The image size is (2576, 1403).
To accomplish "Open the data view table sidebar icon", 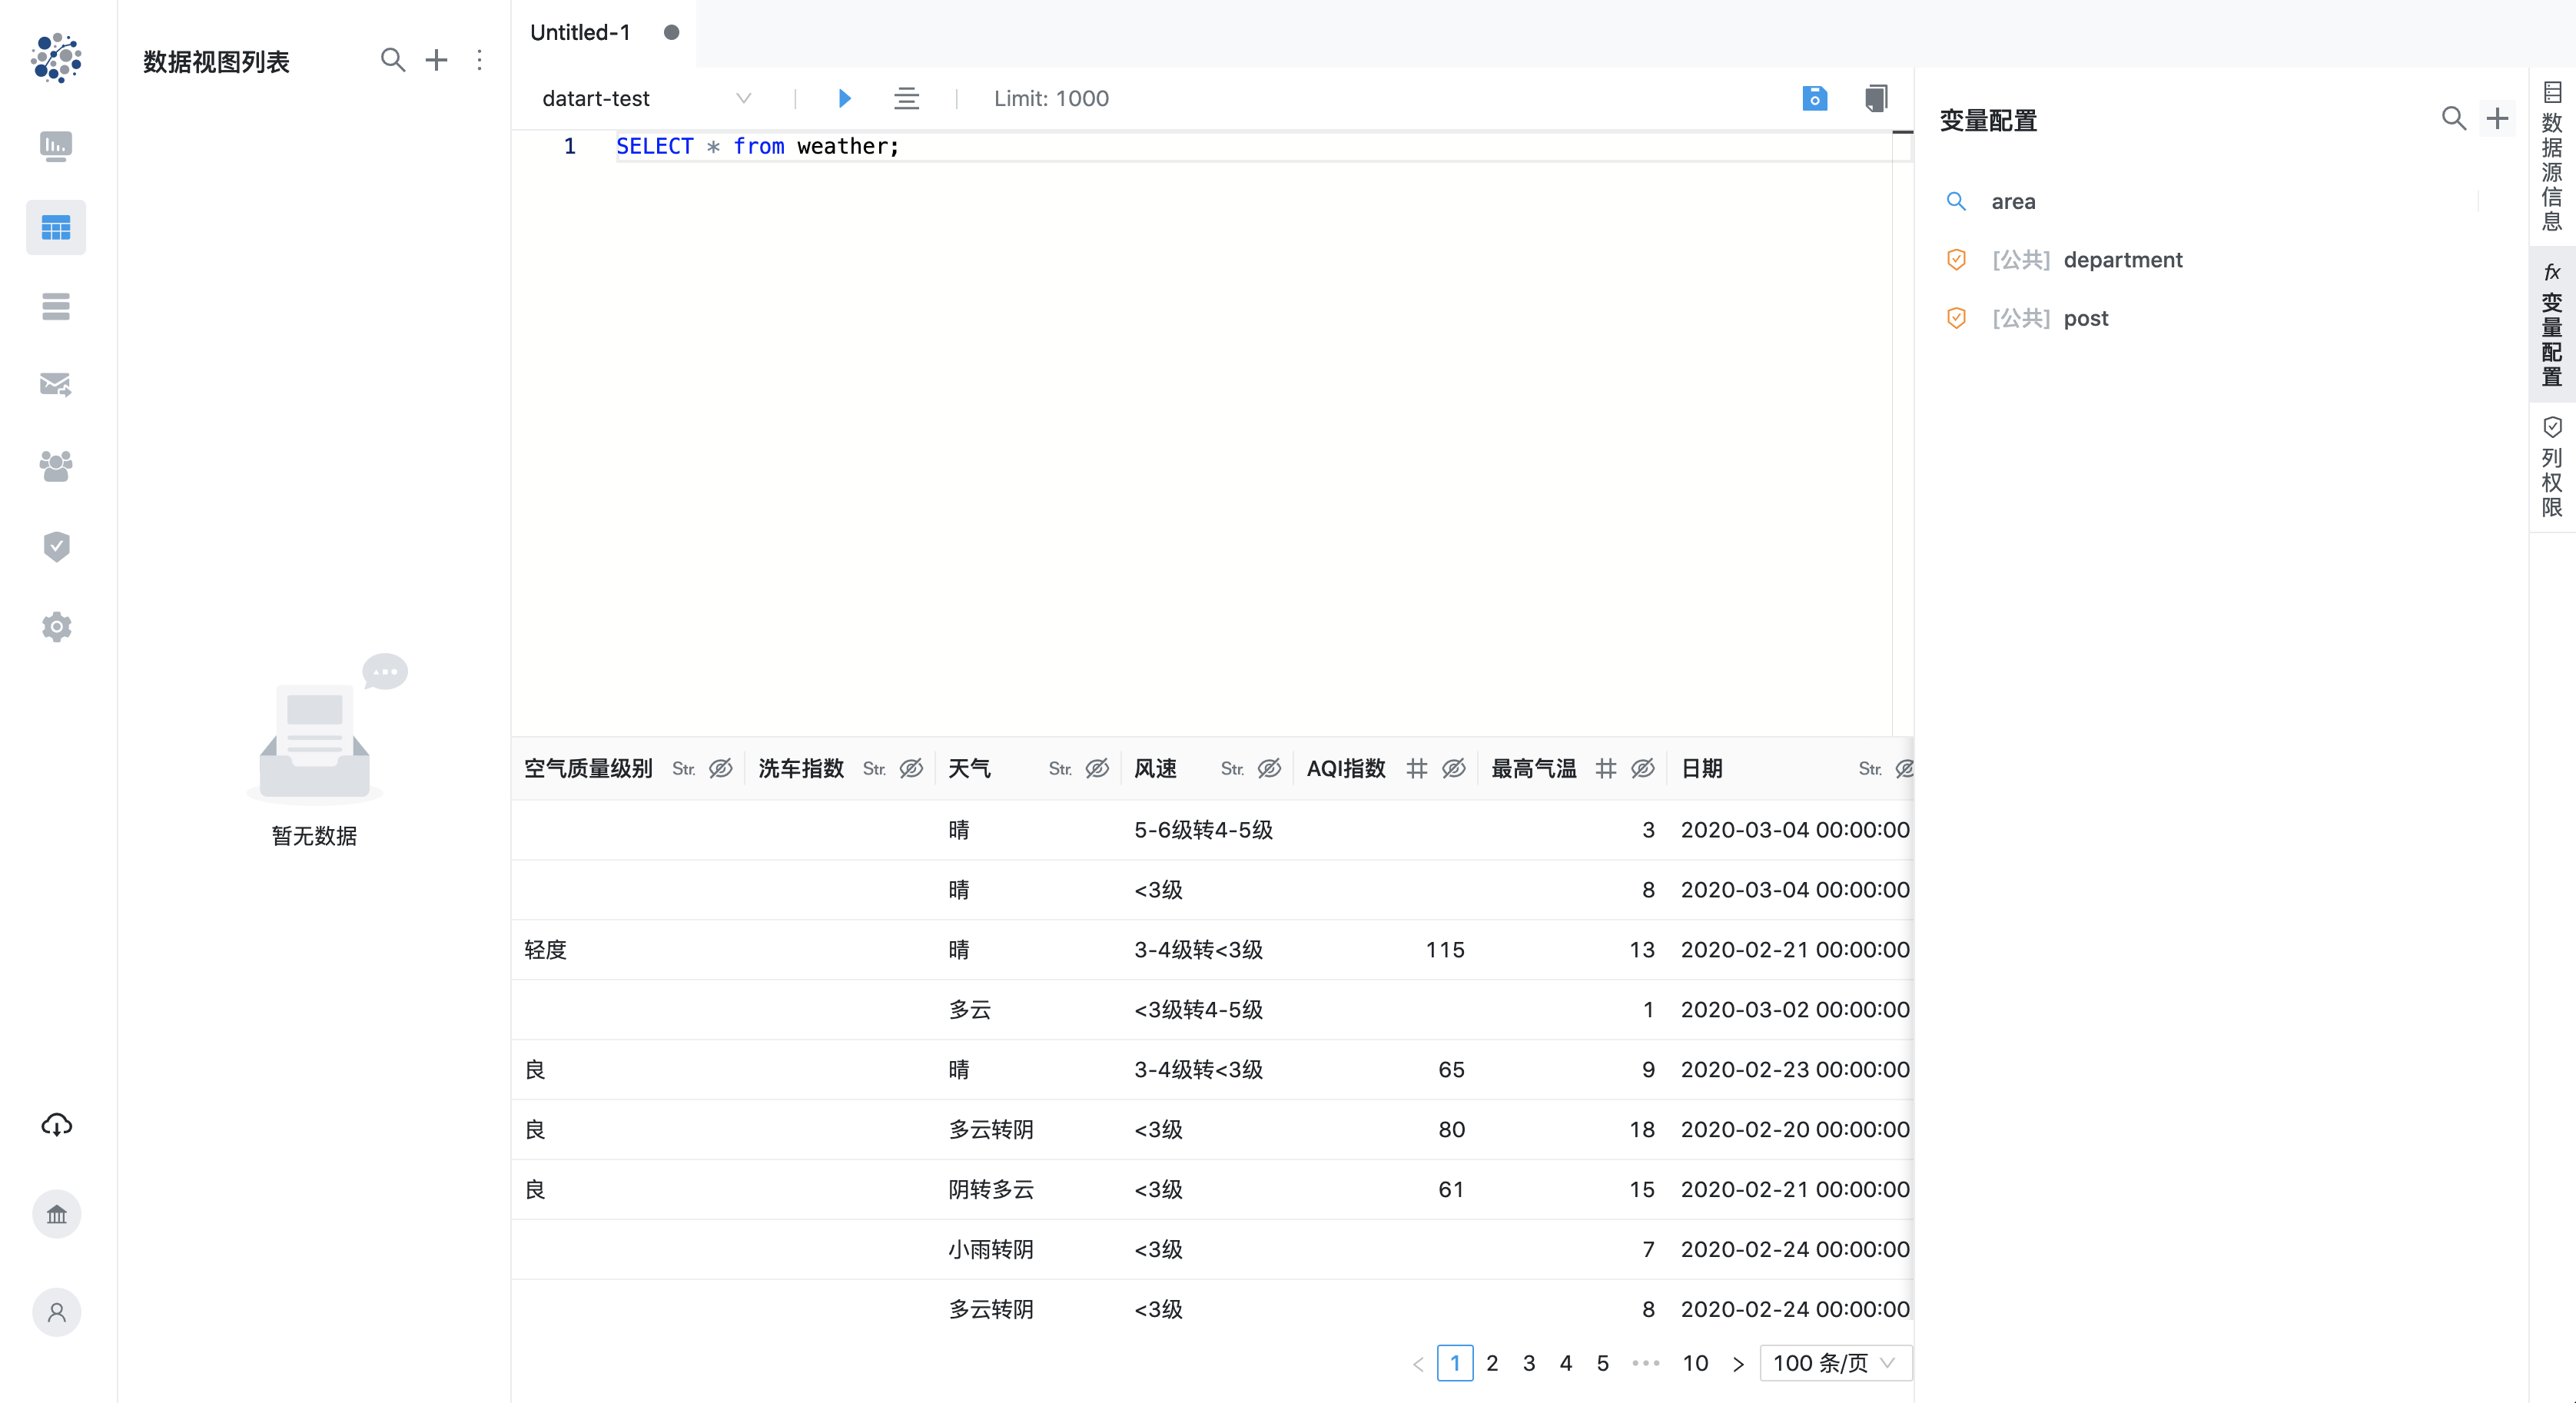I will tap(56, 228).
